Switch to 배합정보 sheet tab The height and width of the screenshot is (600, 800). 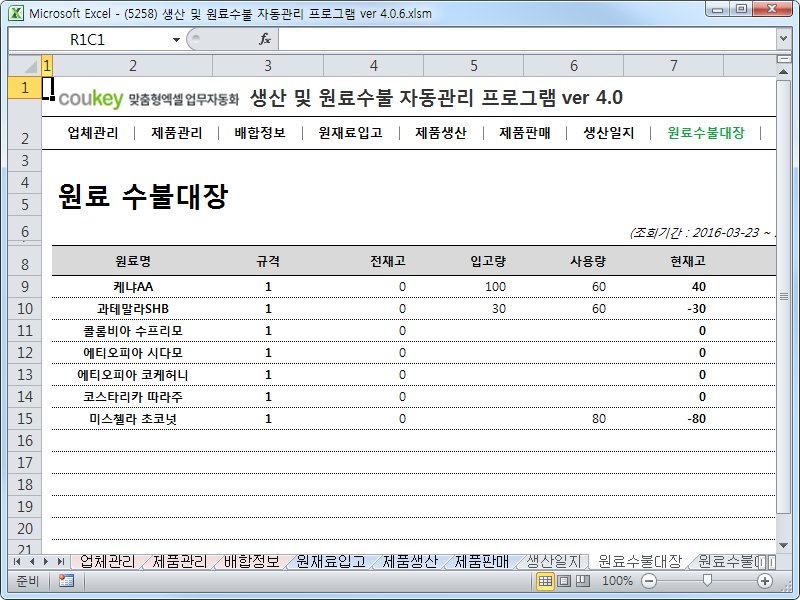[252, 562]
